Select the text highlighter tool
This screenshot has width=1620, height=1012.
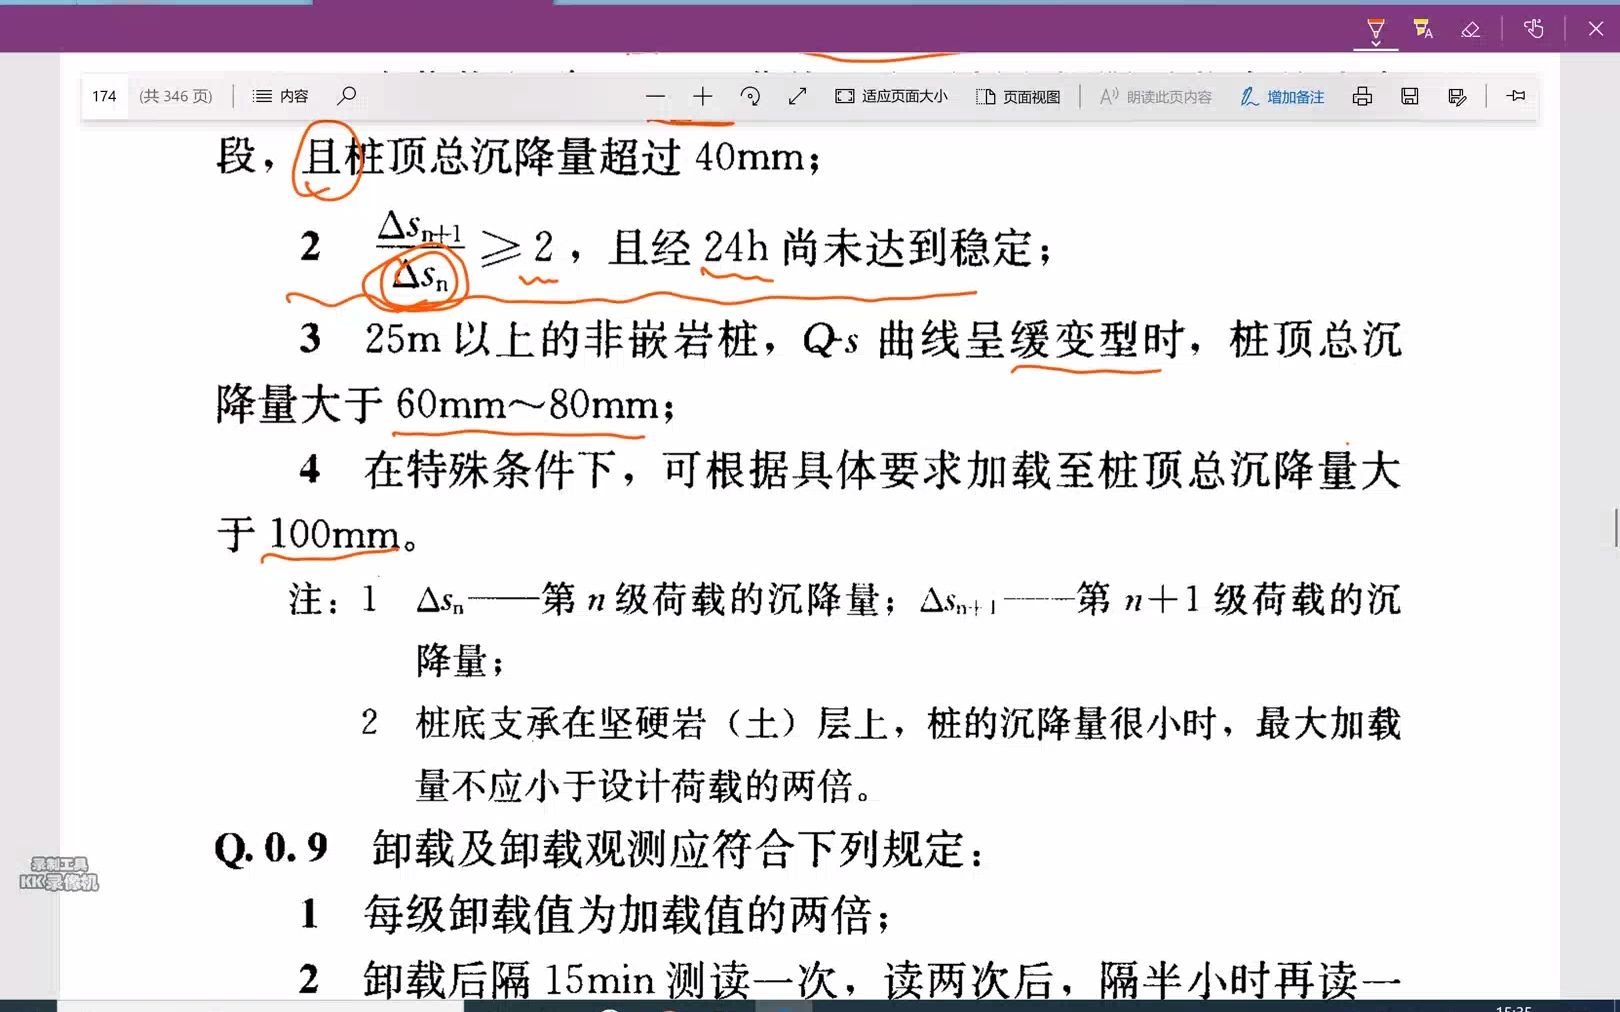[x=1423, y=29]
